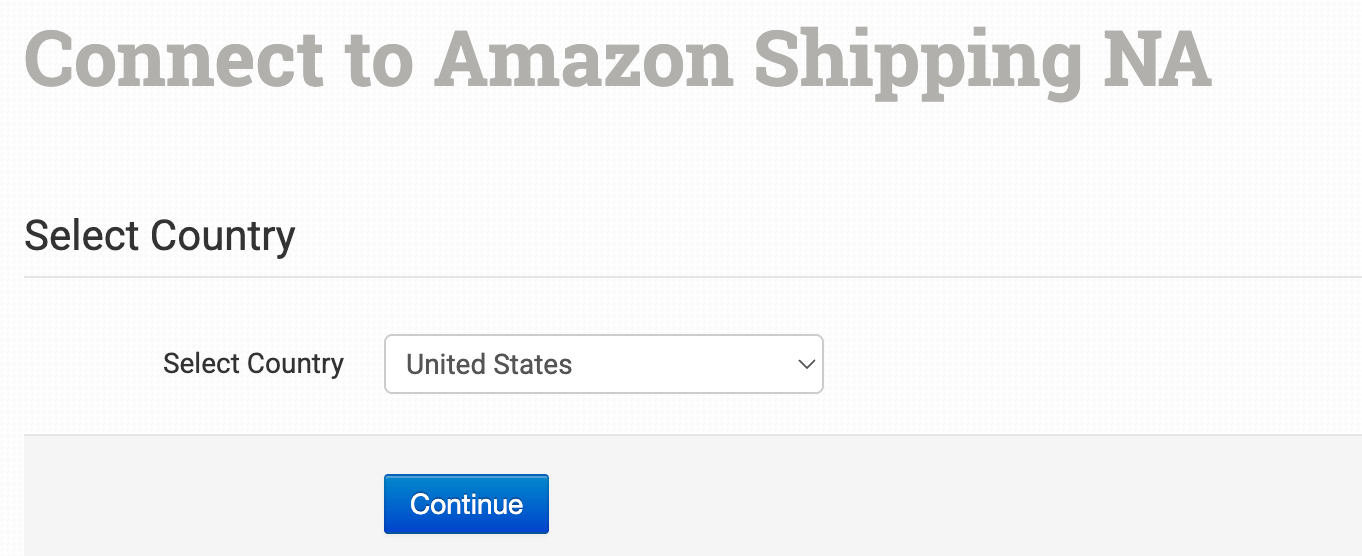Click the divider line under Select Country heading
This screenshot has height=556, width=1362.
pyautogui.click(x=693, y=277)
